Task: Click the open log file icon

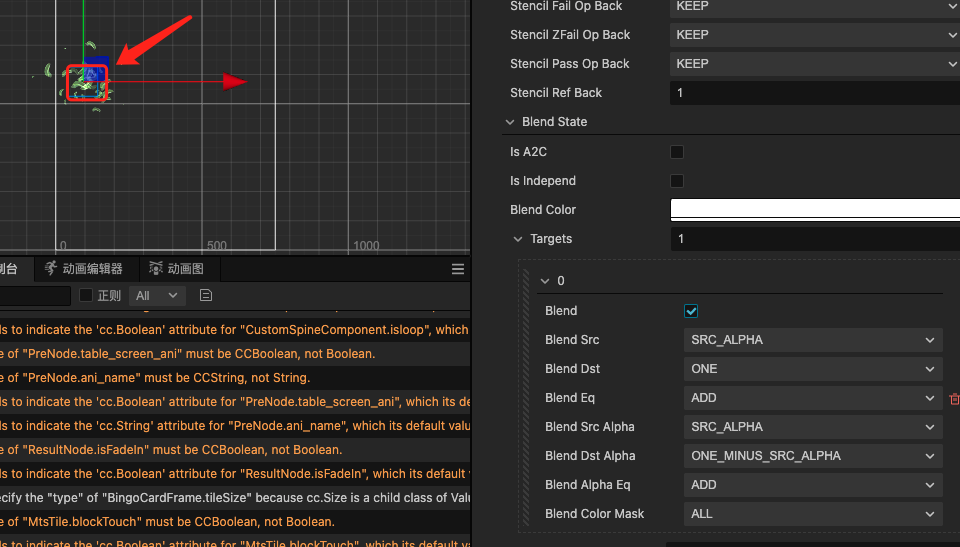Action: tap(206, 295)
